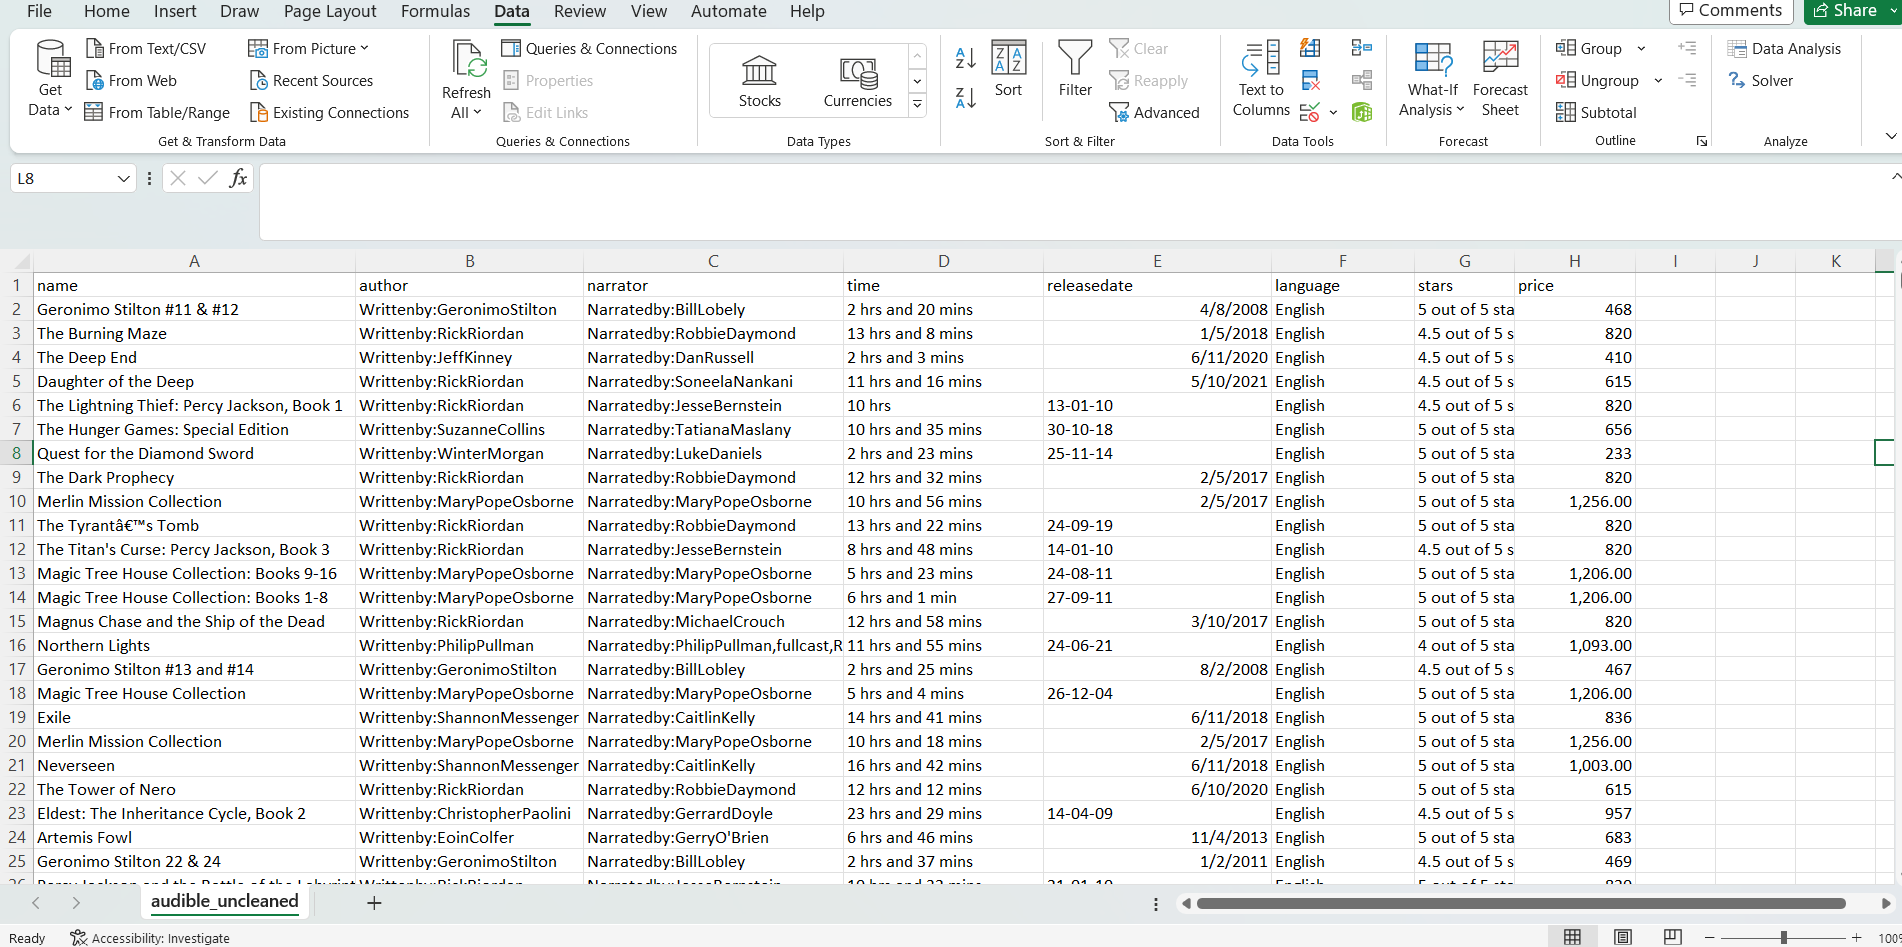The height and width of the screenshot is (947, 1902).
Task: Open the Comments panel
Action: [x=1731, y=10]
